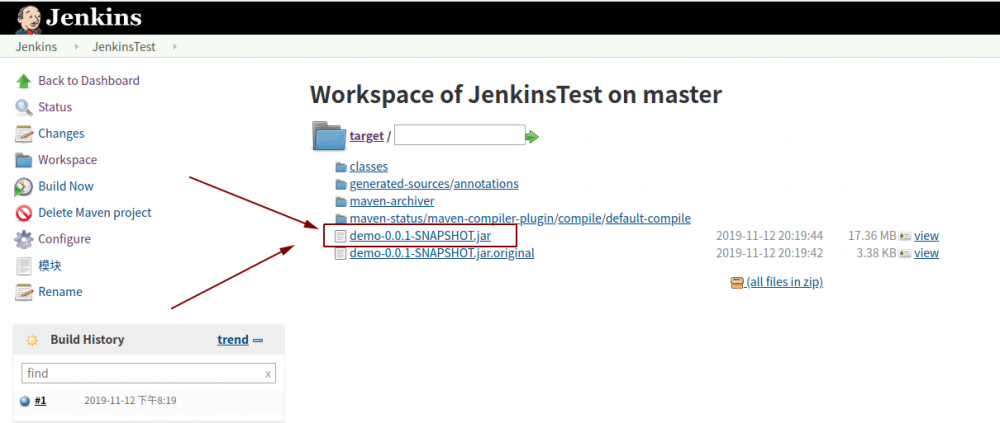Viewport: 1000px width, 423px height.
Task: Open the classes folder link
Action: pyautogui.click(x=369, y=167)
